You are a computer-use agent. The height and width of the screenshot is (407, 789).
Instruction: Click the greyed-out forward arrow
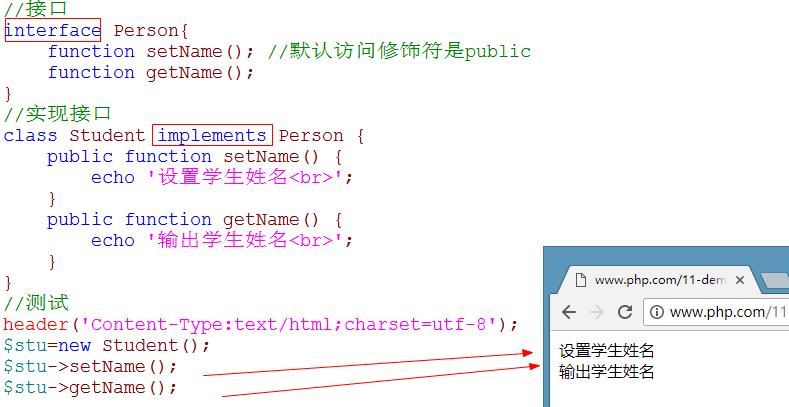(x=597, y=312)
